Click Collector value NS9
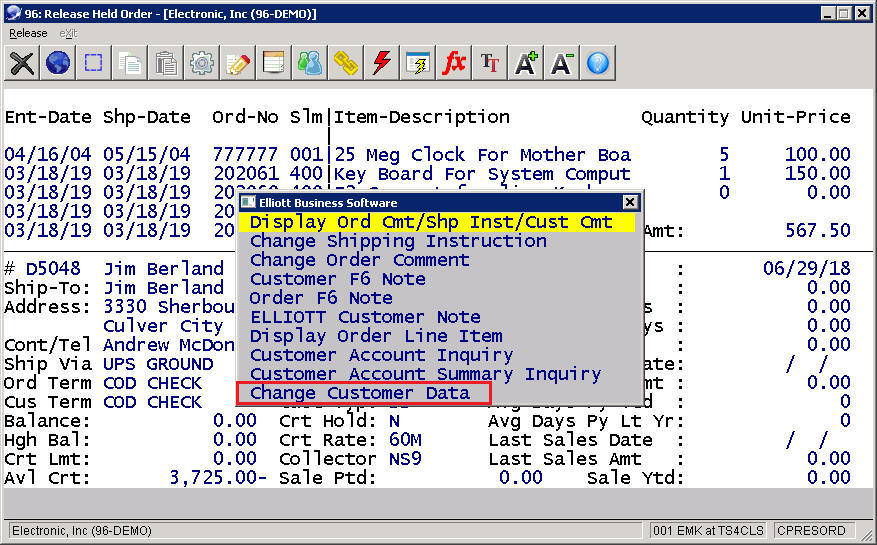Viewport: 877px width, 545px height. click(405, 459)
